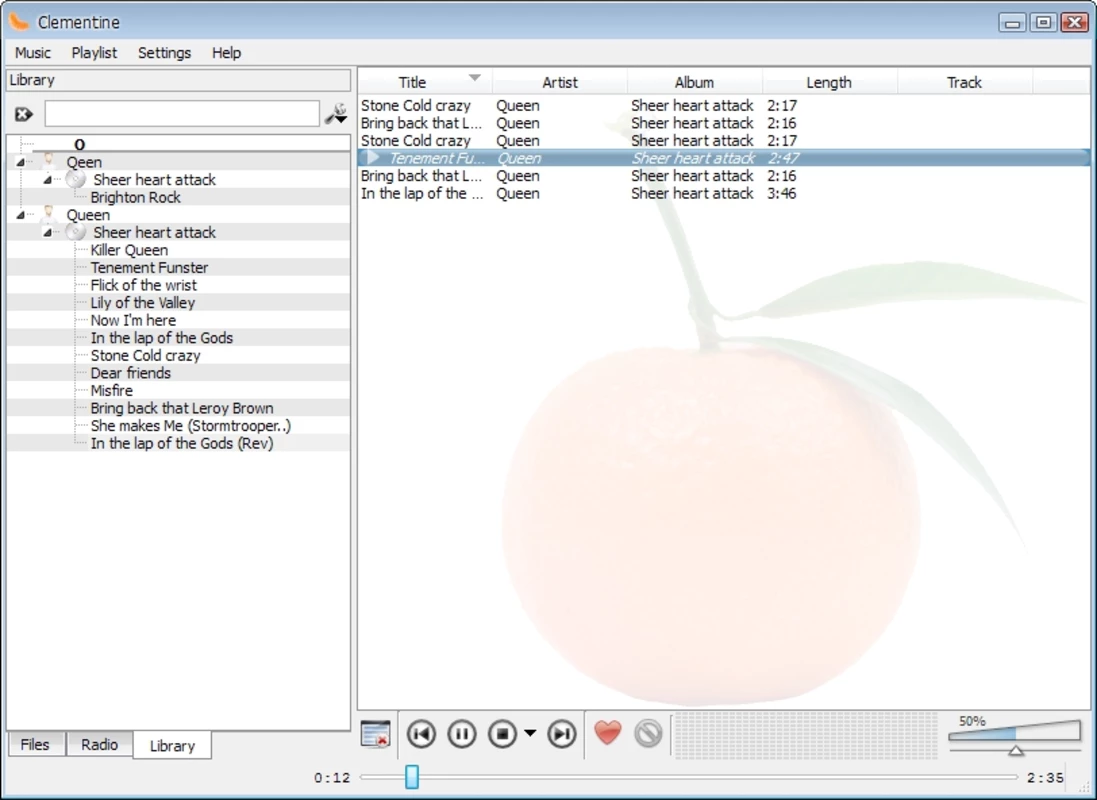The width and height of the screenshot is (1097, 800).
Task: Select She makes Me (Stormtrooper..)
Action: [x=190, y=426]
